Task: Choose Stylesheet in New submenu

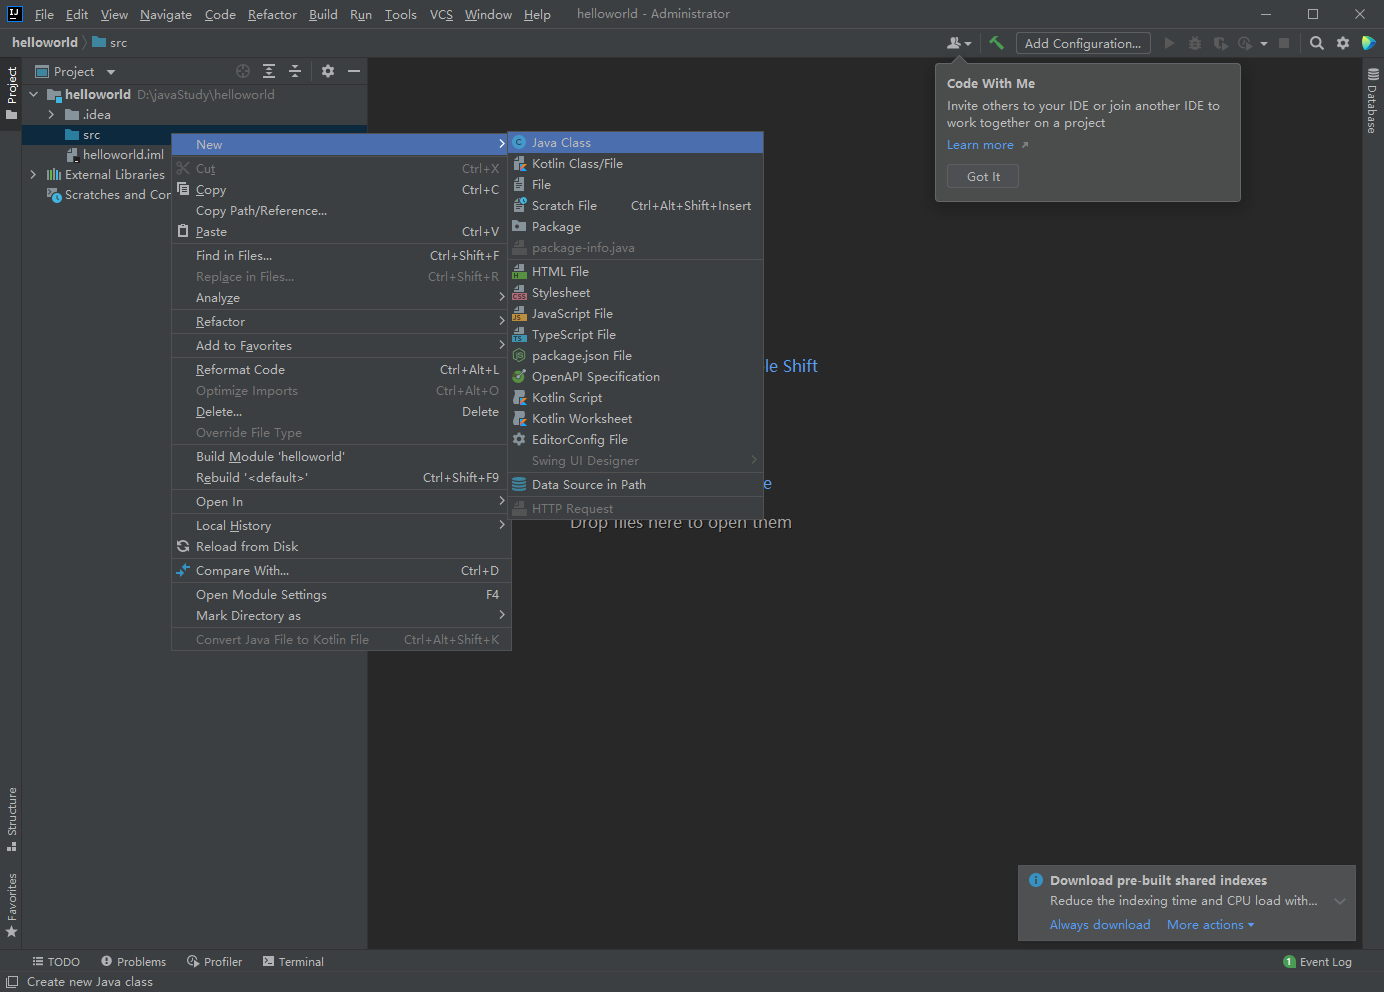Action: pyautogui.click(x=636, y=293)
